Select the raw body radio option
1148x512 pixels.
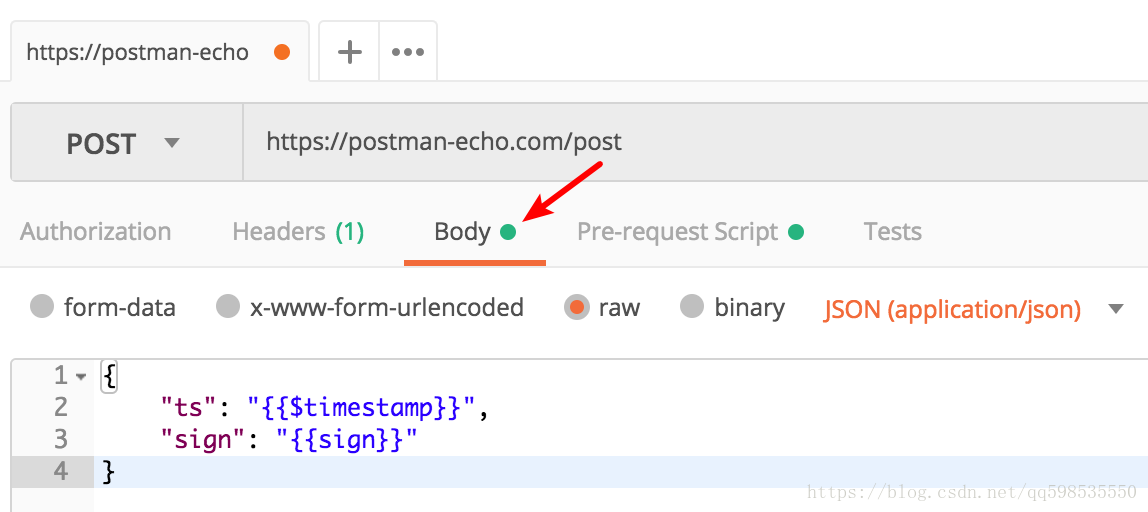point(576,307)
